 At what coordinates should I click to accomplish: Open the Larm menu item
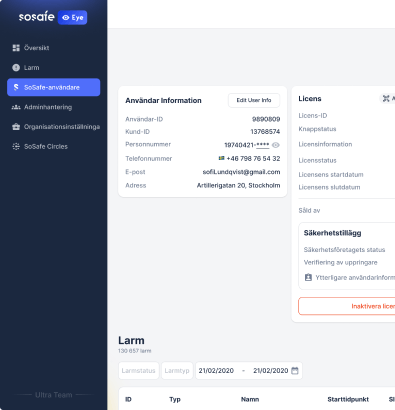click(x=53, y=68)
